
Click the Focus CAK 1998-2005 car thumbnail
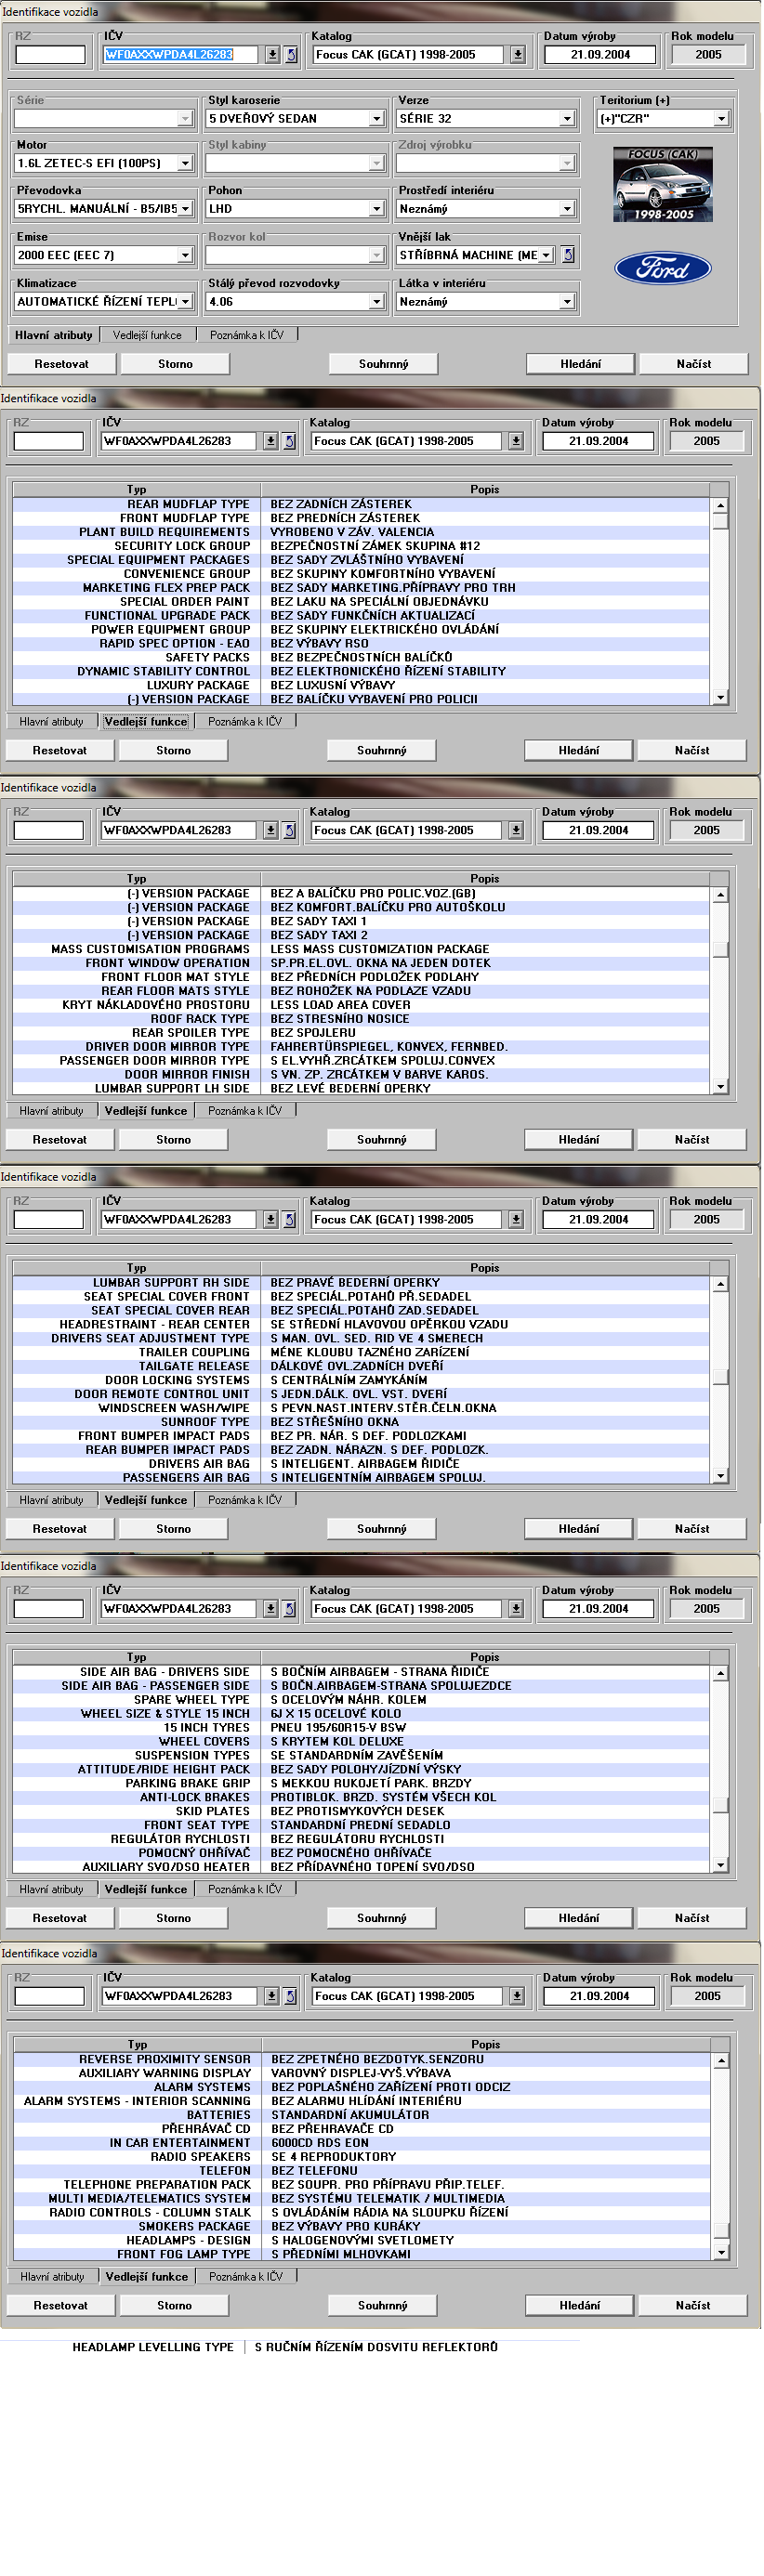[662, 184]
